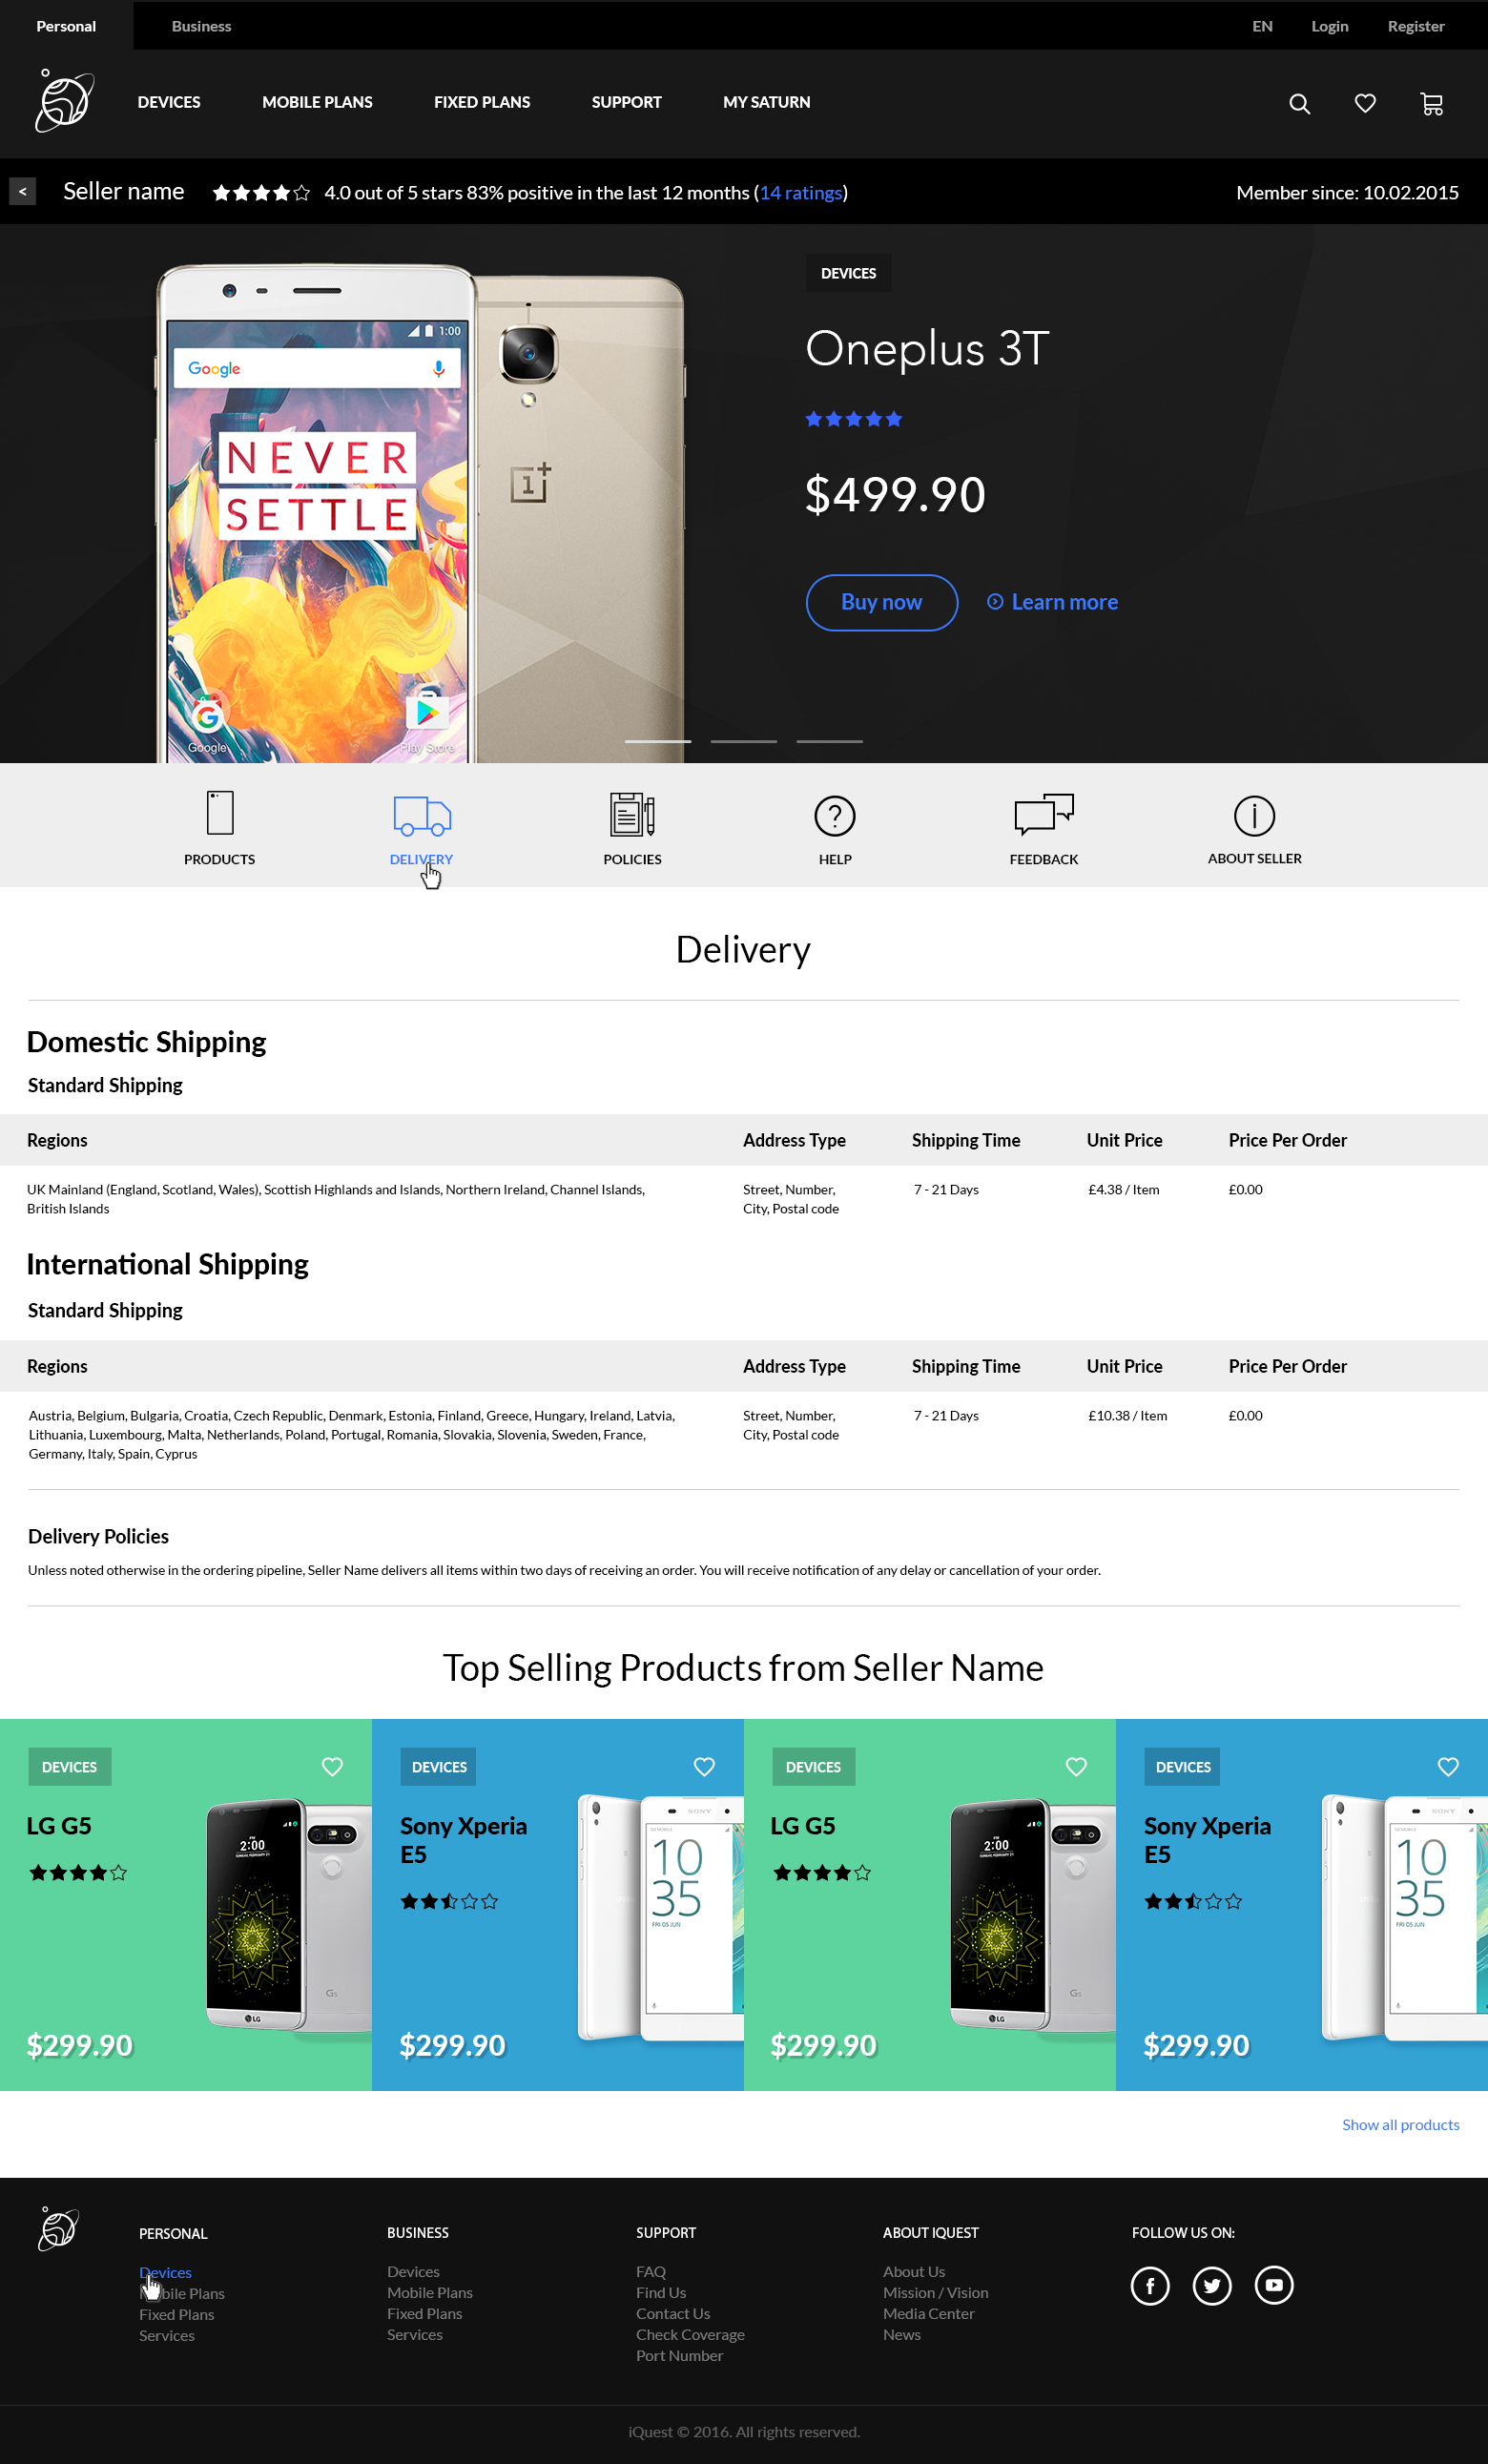Image resolution: width=1488 pixels, height=2464 pixels.
Task: Visit the Facebook page icon
Action: (x=1149, y=2285)
